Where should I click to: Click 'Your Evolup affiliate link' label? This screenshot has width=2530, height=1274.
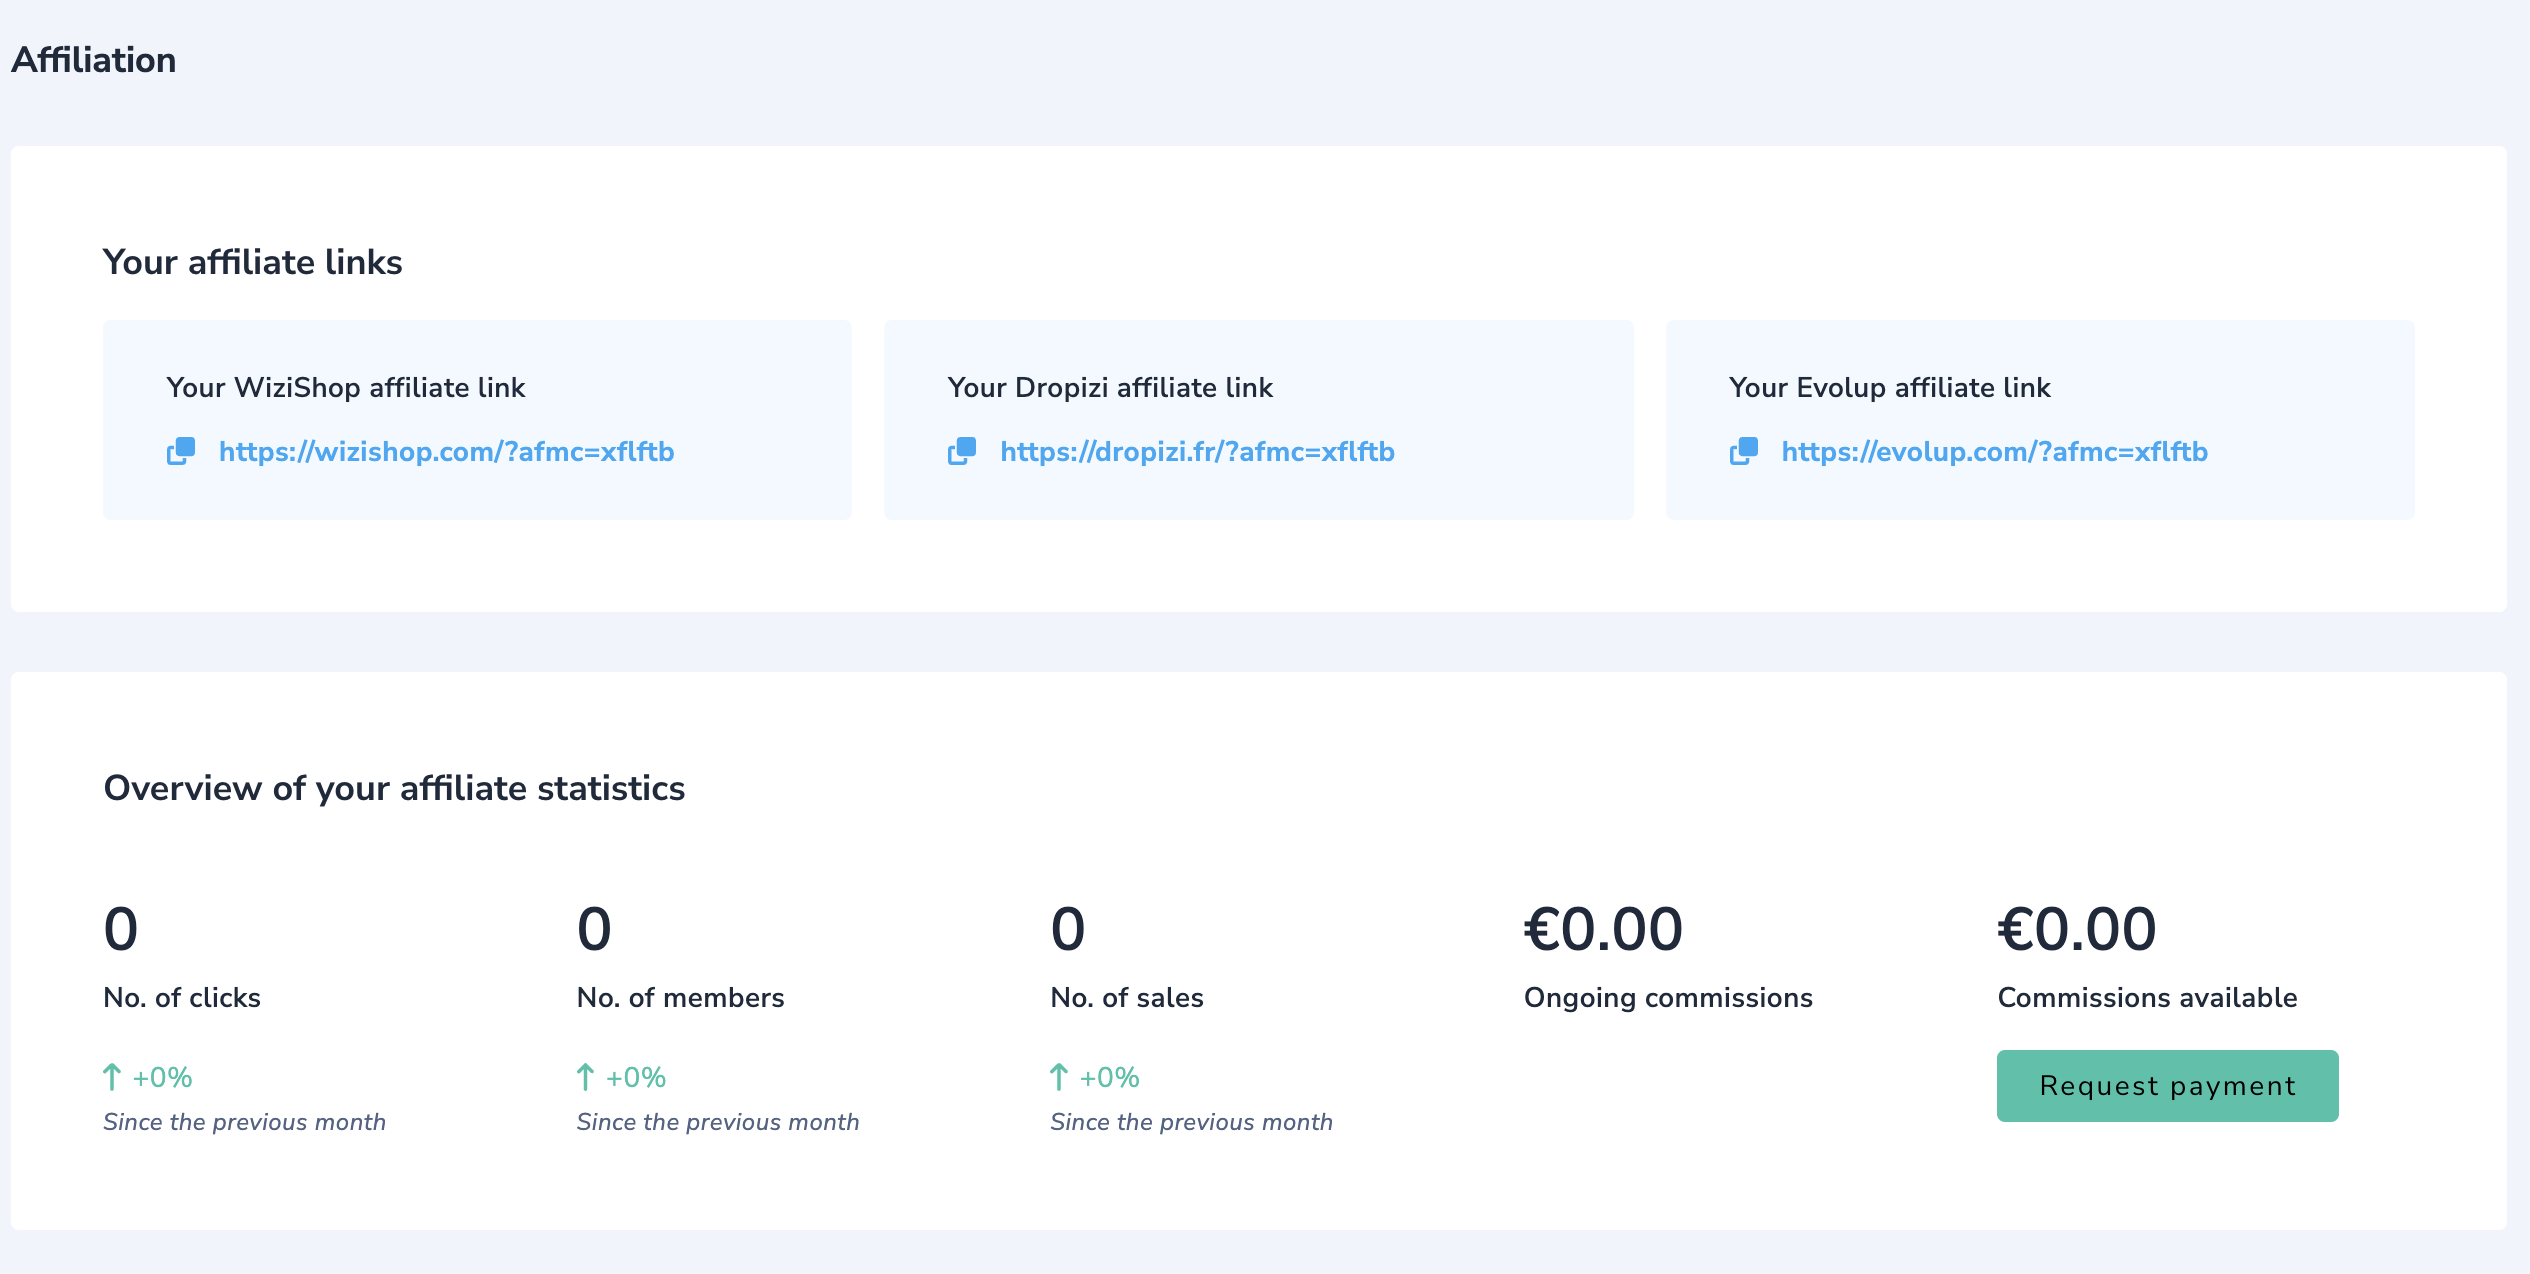[1889, 388]
